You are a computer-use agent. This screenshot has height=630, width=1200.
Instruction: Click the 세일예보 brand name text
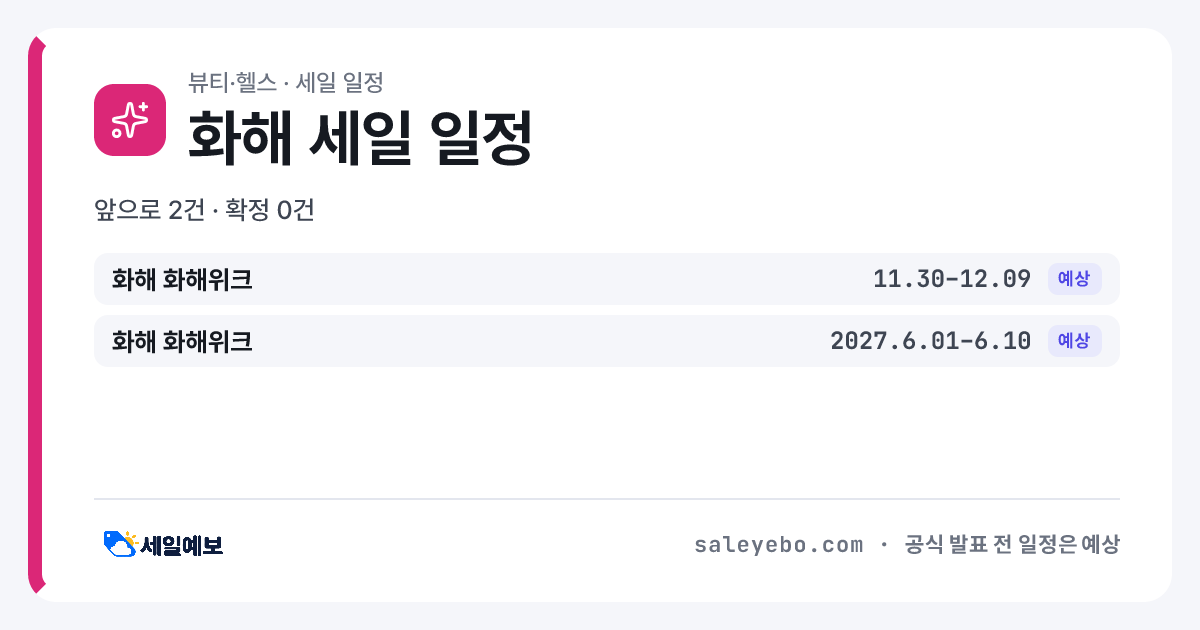(x=181, y=545)
